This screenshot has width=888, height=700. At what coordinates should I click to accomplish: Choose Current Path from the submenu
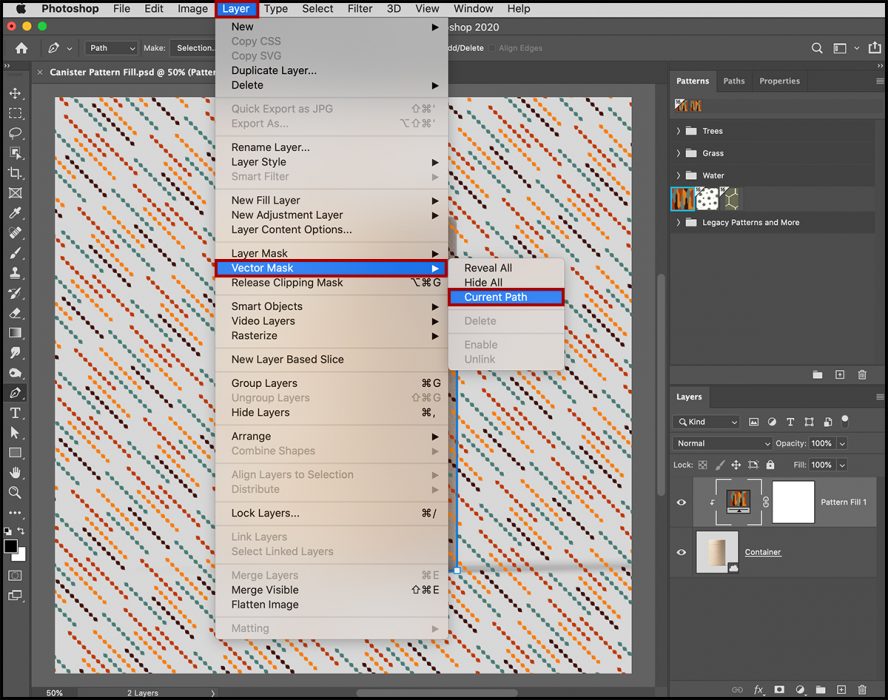495,297
